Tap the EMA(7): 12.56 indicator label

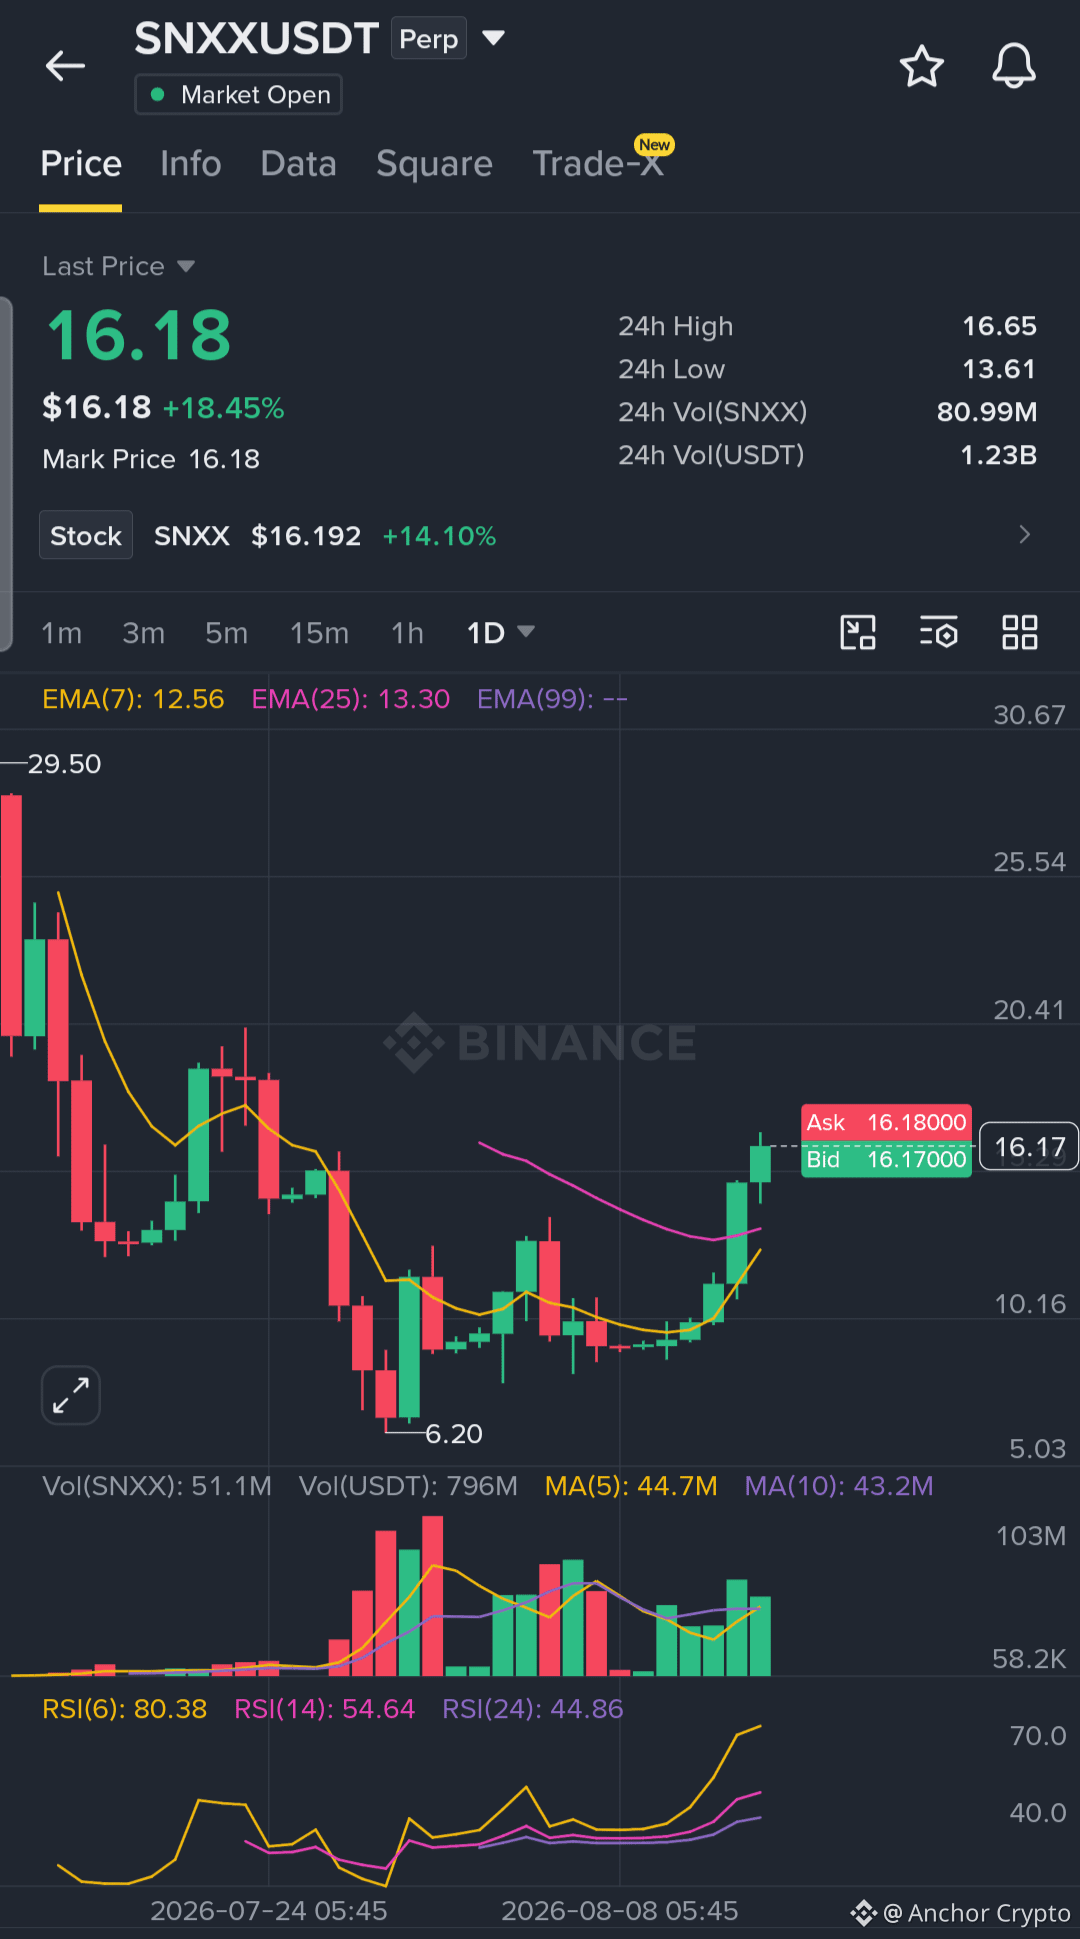click(133, 699)
